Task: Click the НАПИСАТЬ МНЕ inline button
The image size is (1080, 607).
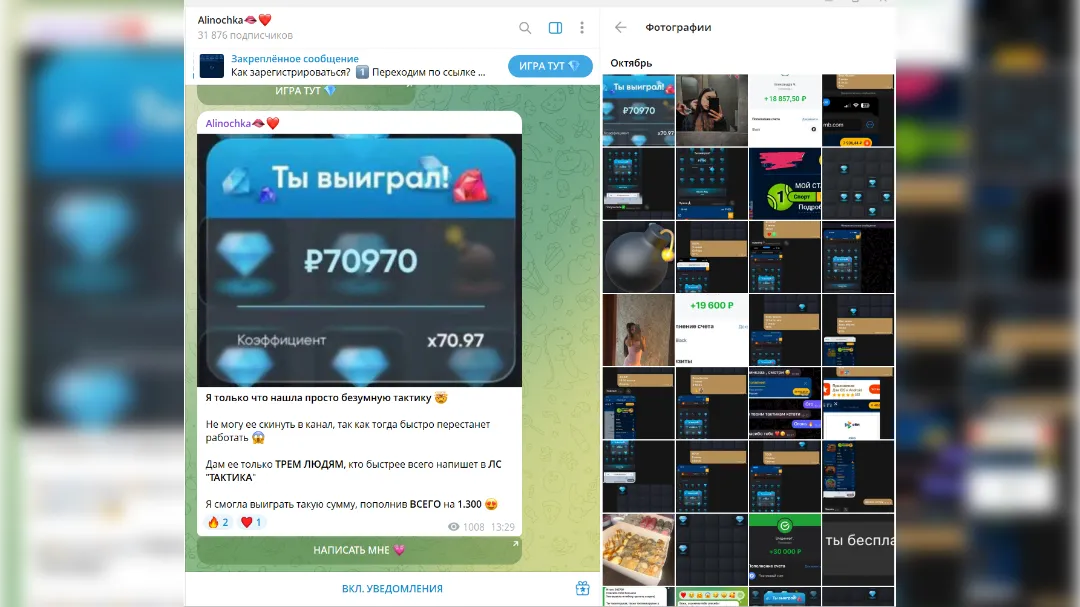Action: click(x=359, y=551)
